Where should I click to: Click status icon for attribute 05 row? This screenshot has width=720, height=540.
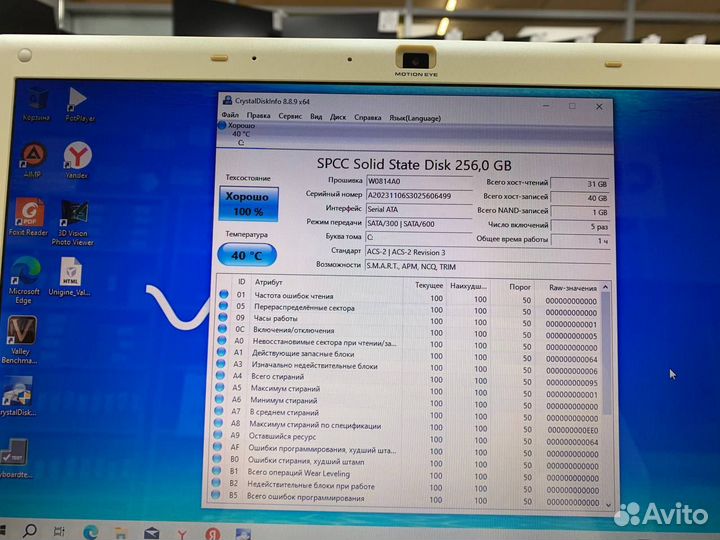pyautogui.click(x=224, y=305)
